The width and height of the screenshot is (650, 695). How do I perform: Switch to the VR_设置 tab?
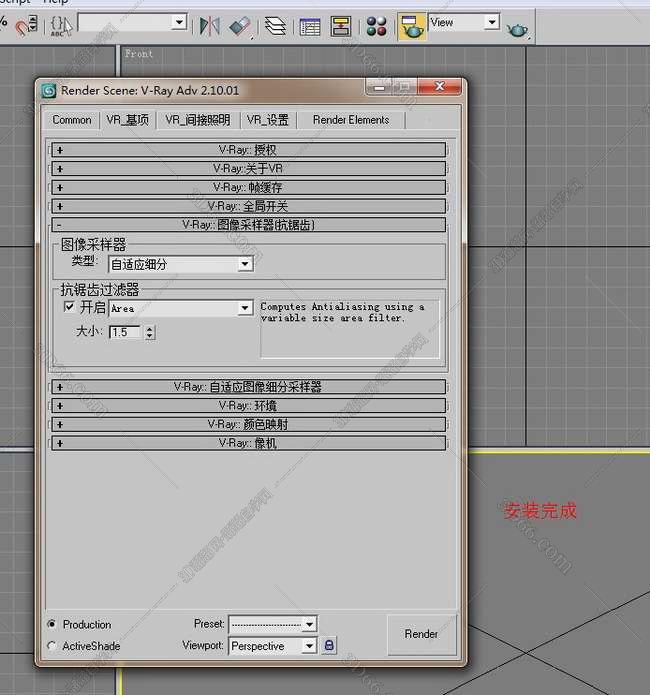(x=268, y=120)
